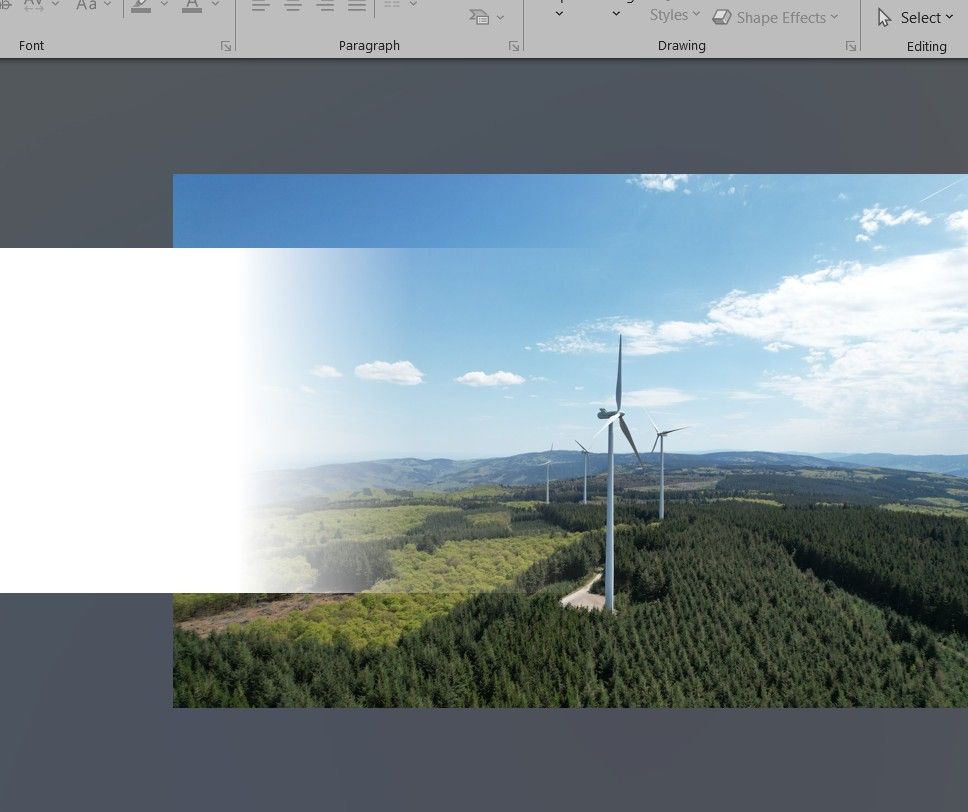The image size is (968, 812).
Task: Apply the font color button
Action: [x=192, y=6]
